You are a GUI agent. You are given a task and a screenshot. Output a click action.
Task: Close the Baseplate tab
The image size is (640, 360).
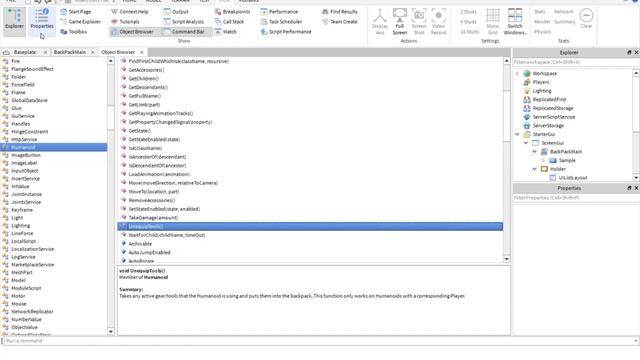45,52
